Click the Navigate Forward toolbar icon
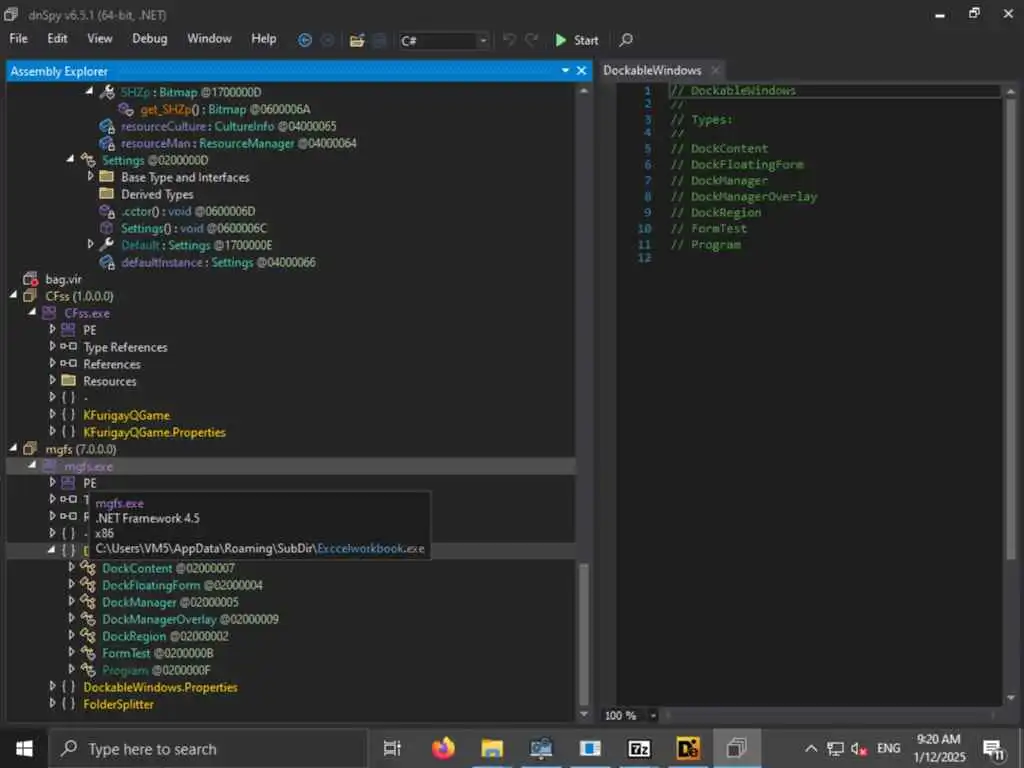 (327, 40)
